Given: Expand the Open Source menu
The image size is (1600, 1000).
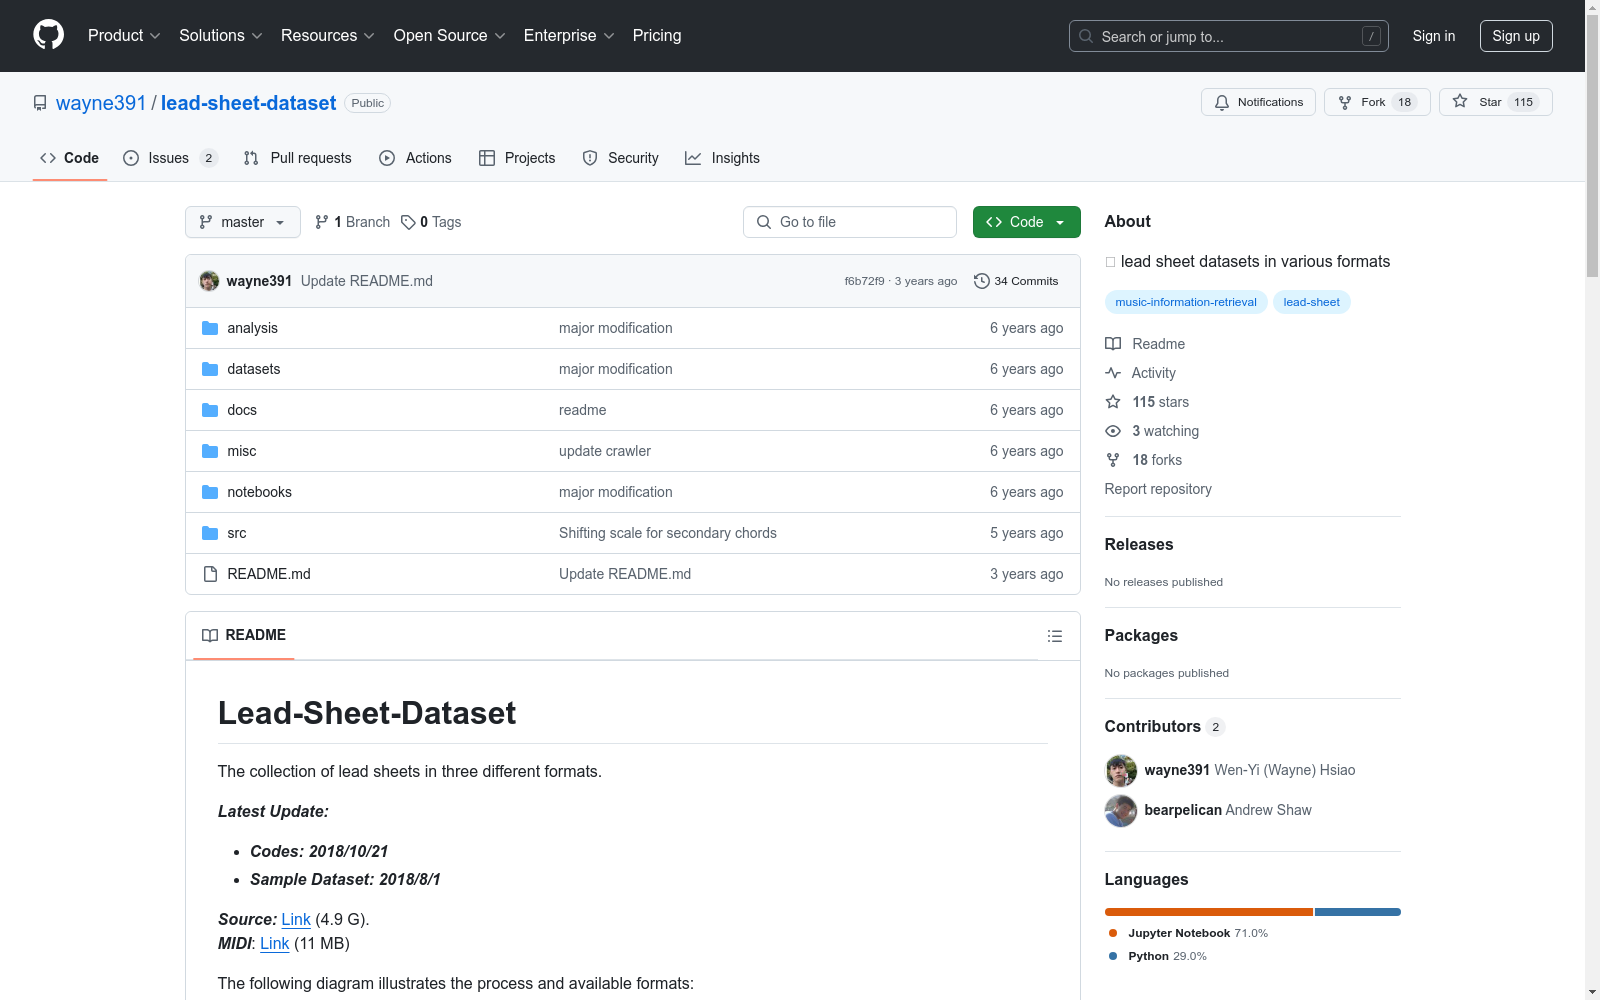Looking at the screenshot, I should coord(450,36).
